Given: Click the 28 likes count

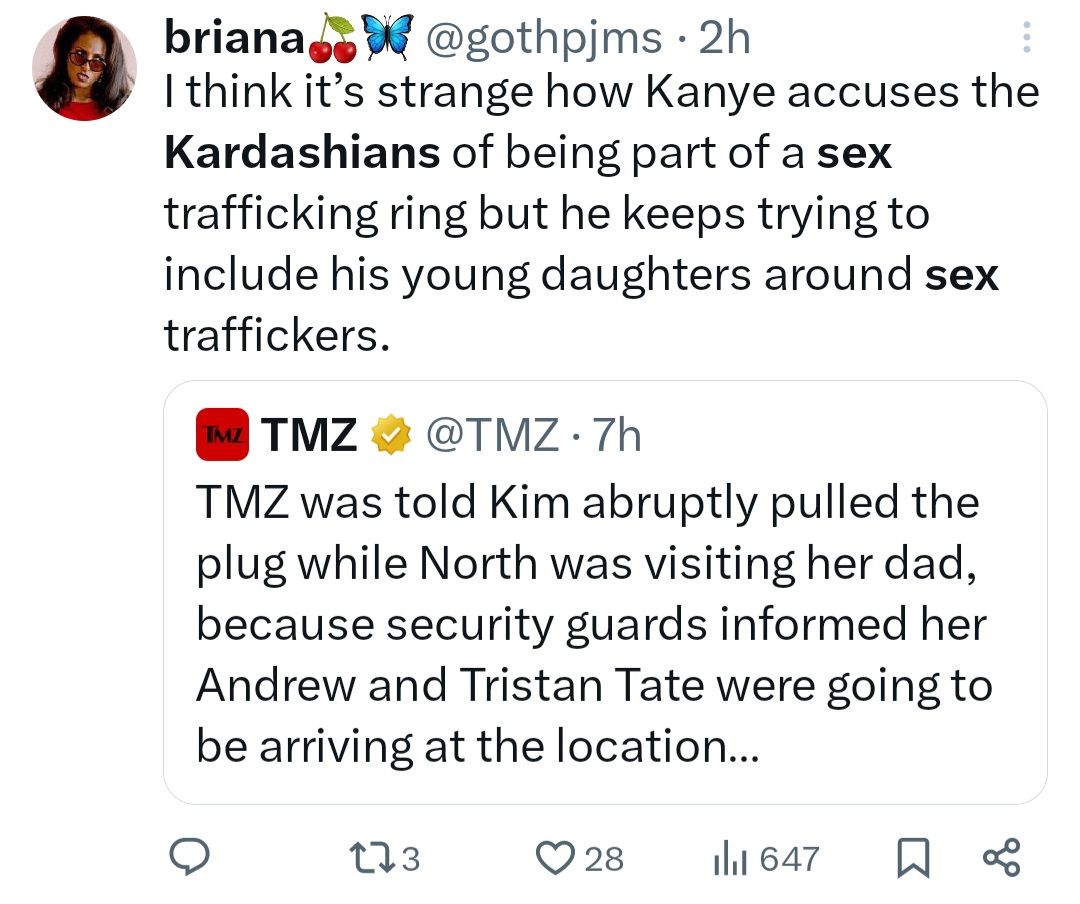Looking at the screenshot, I should (x=603, y=858).
